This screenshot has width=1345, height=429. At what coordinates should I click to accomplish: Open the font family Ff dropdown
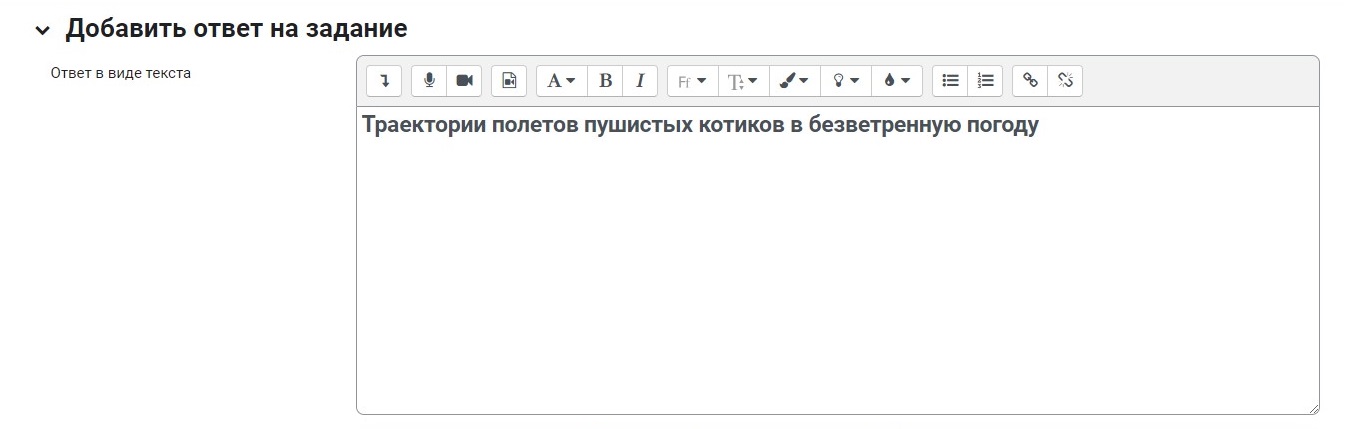(693, 81)
